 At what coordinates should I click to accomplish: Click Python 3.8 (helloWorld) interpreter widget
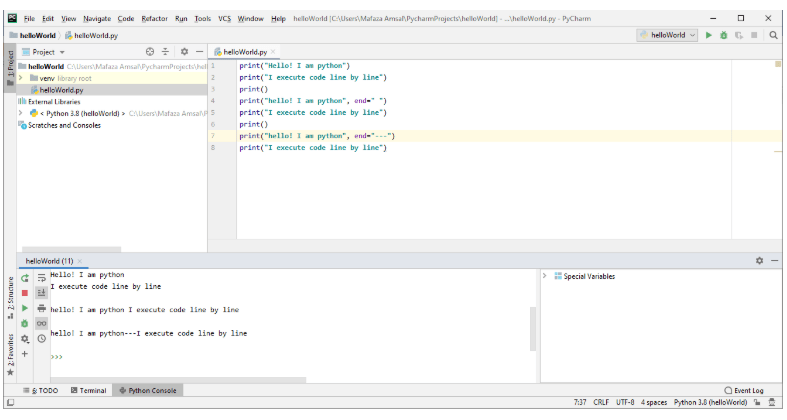[x=710, y=402]
